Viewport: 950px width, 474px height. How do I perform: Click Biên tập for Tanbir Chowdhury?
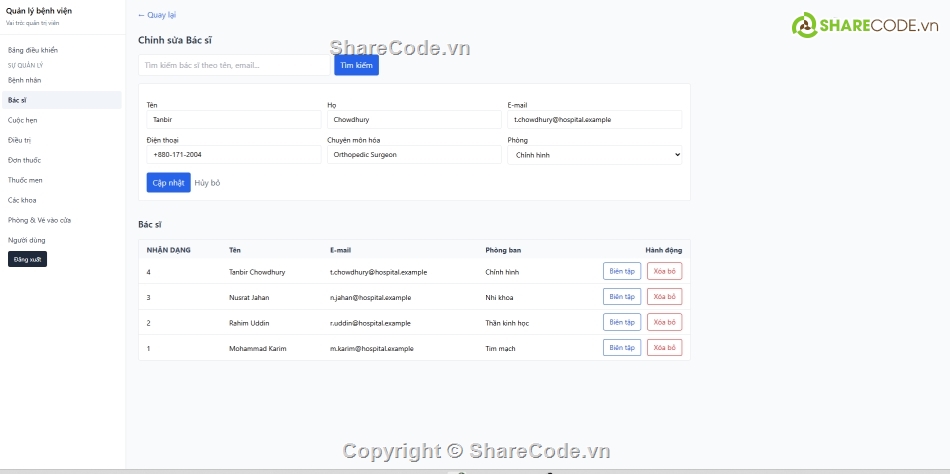pos(622,271)
